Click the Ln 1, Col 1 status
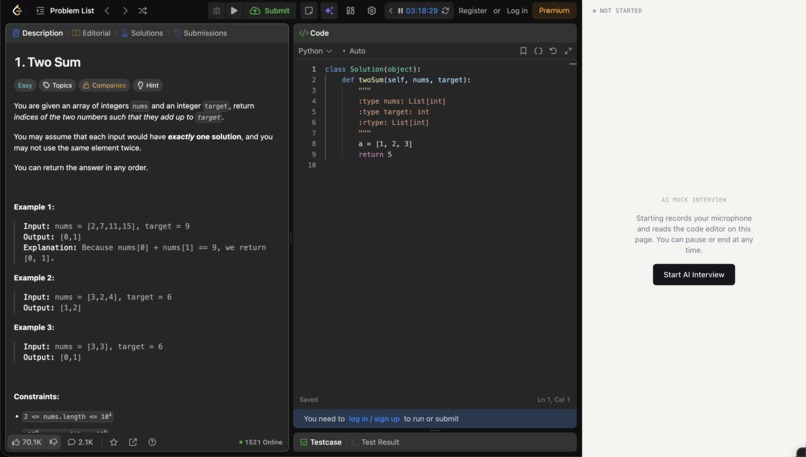Image resolution: width=806 pixels, height=457 pixels. (554, 399)
